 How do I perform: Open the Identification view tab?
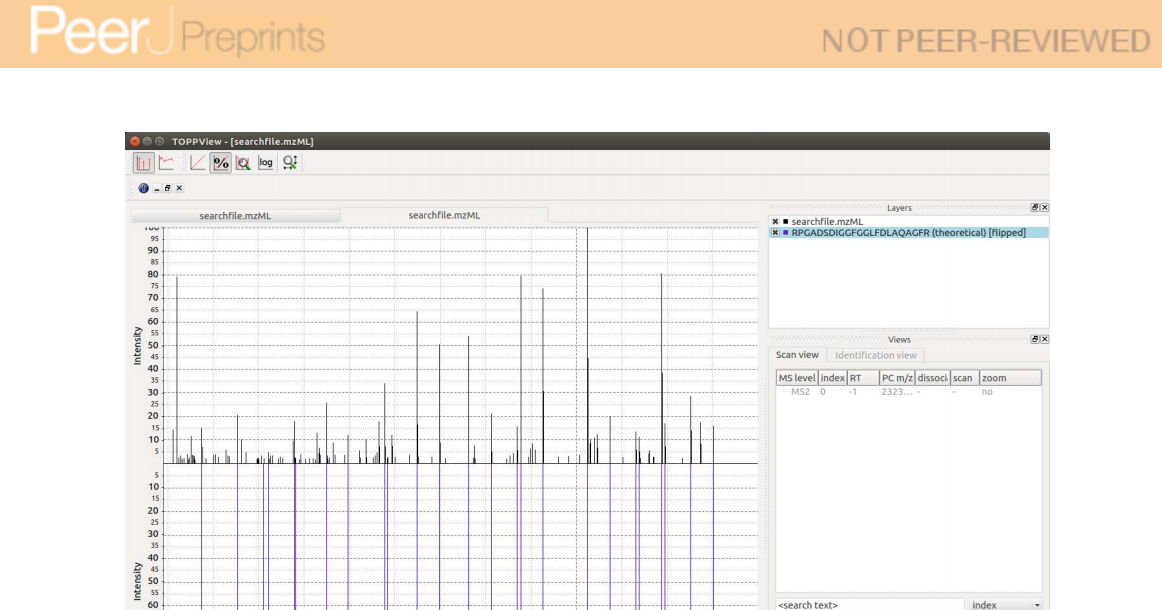pyautogui.click(x=875, y=356)
